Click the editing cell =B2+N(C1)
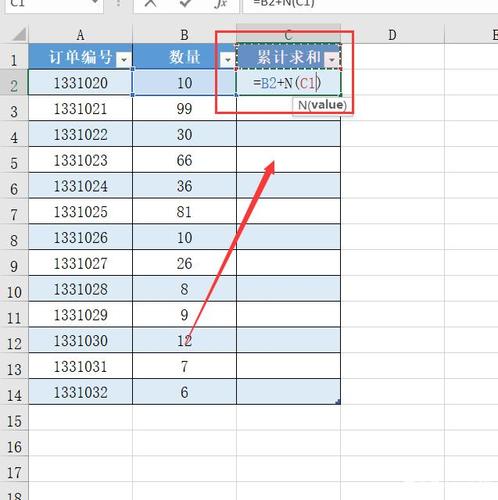This screenshot has height=500, width=498. [x=289, y=83]
